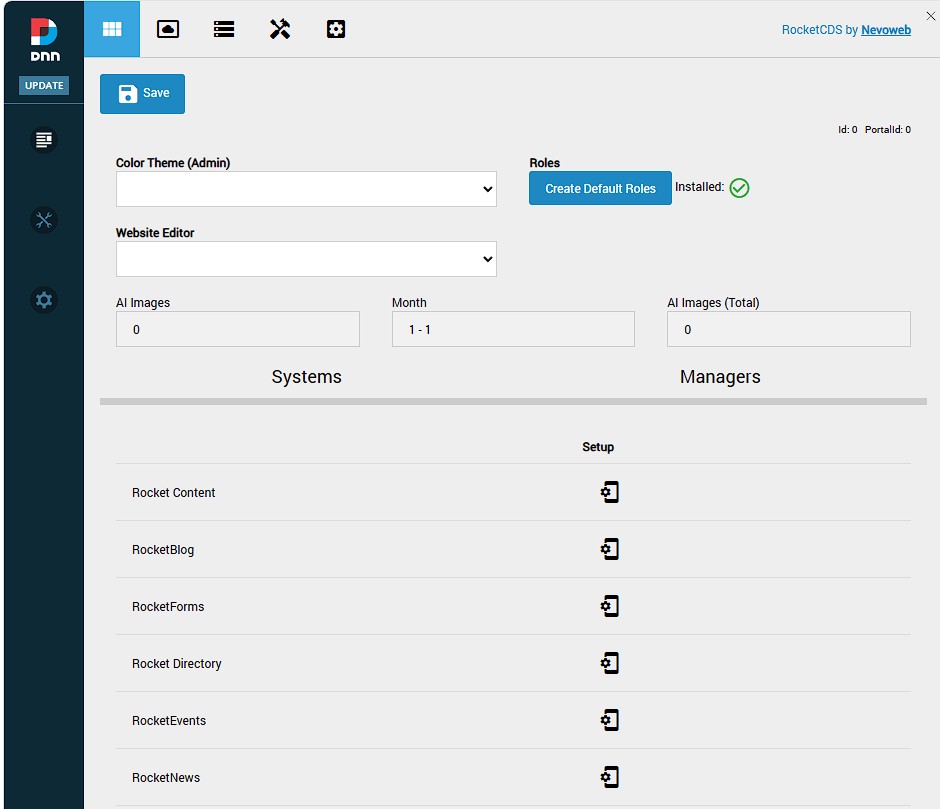This screenshot has height=809, width=940.
Task: Click the Save button
Action: click(143, 94)
